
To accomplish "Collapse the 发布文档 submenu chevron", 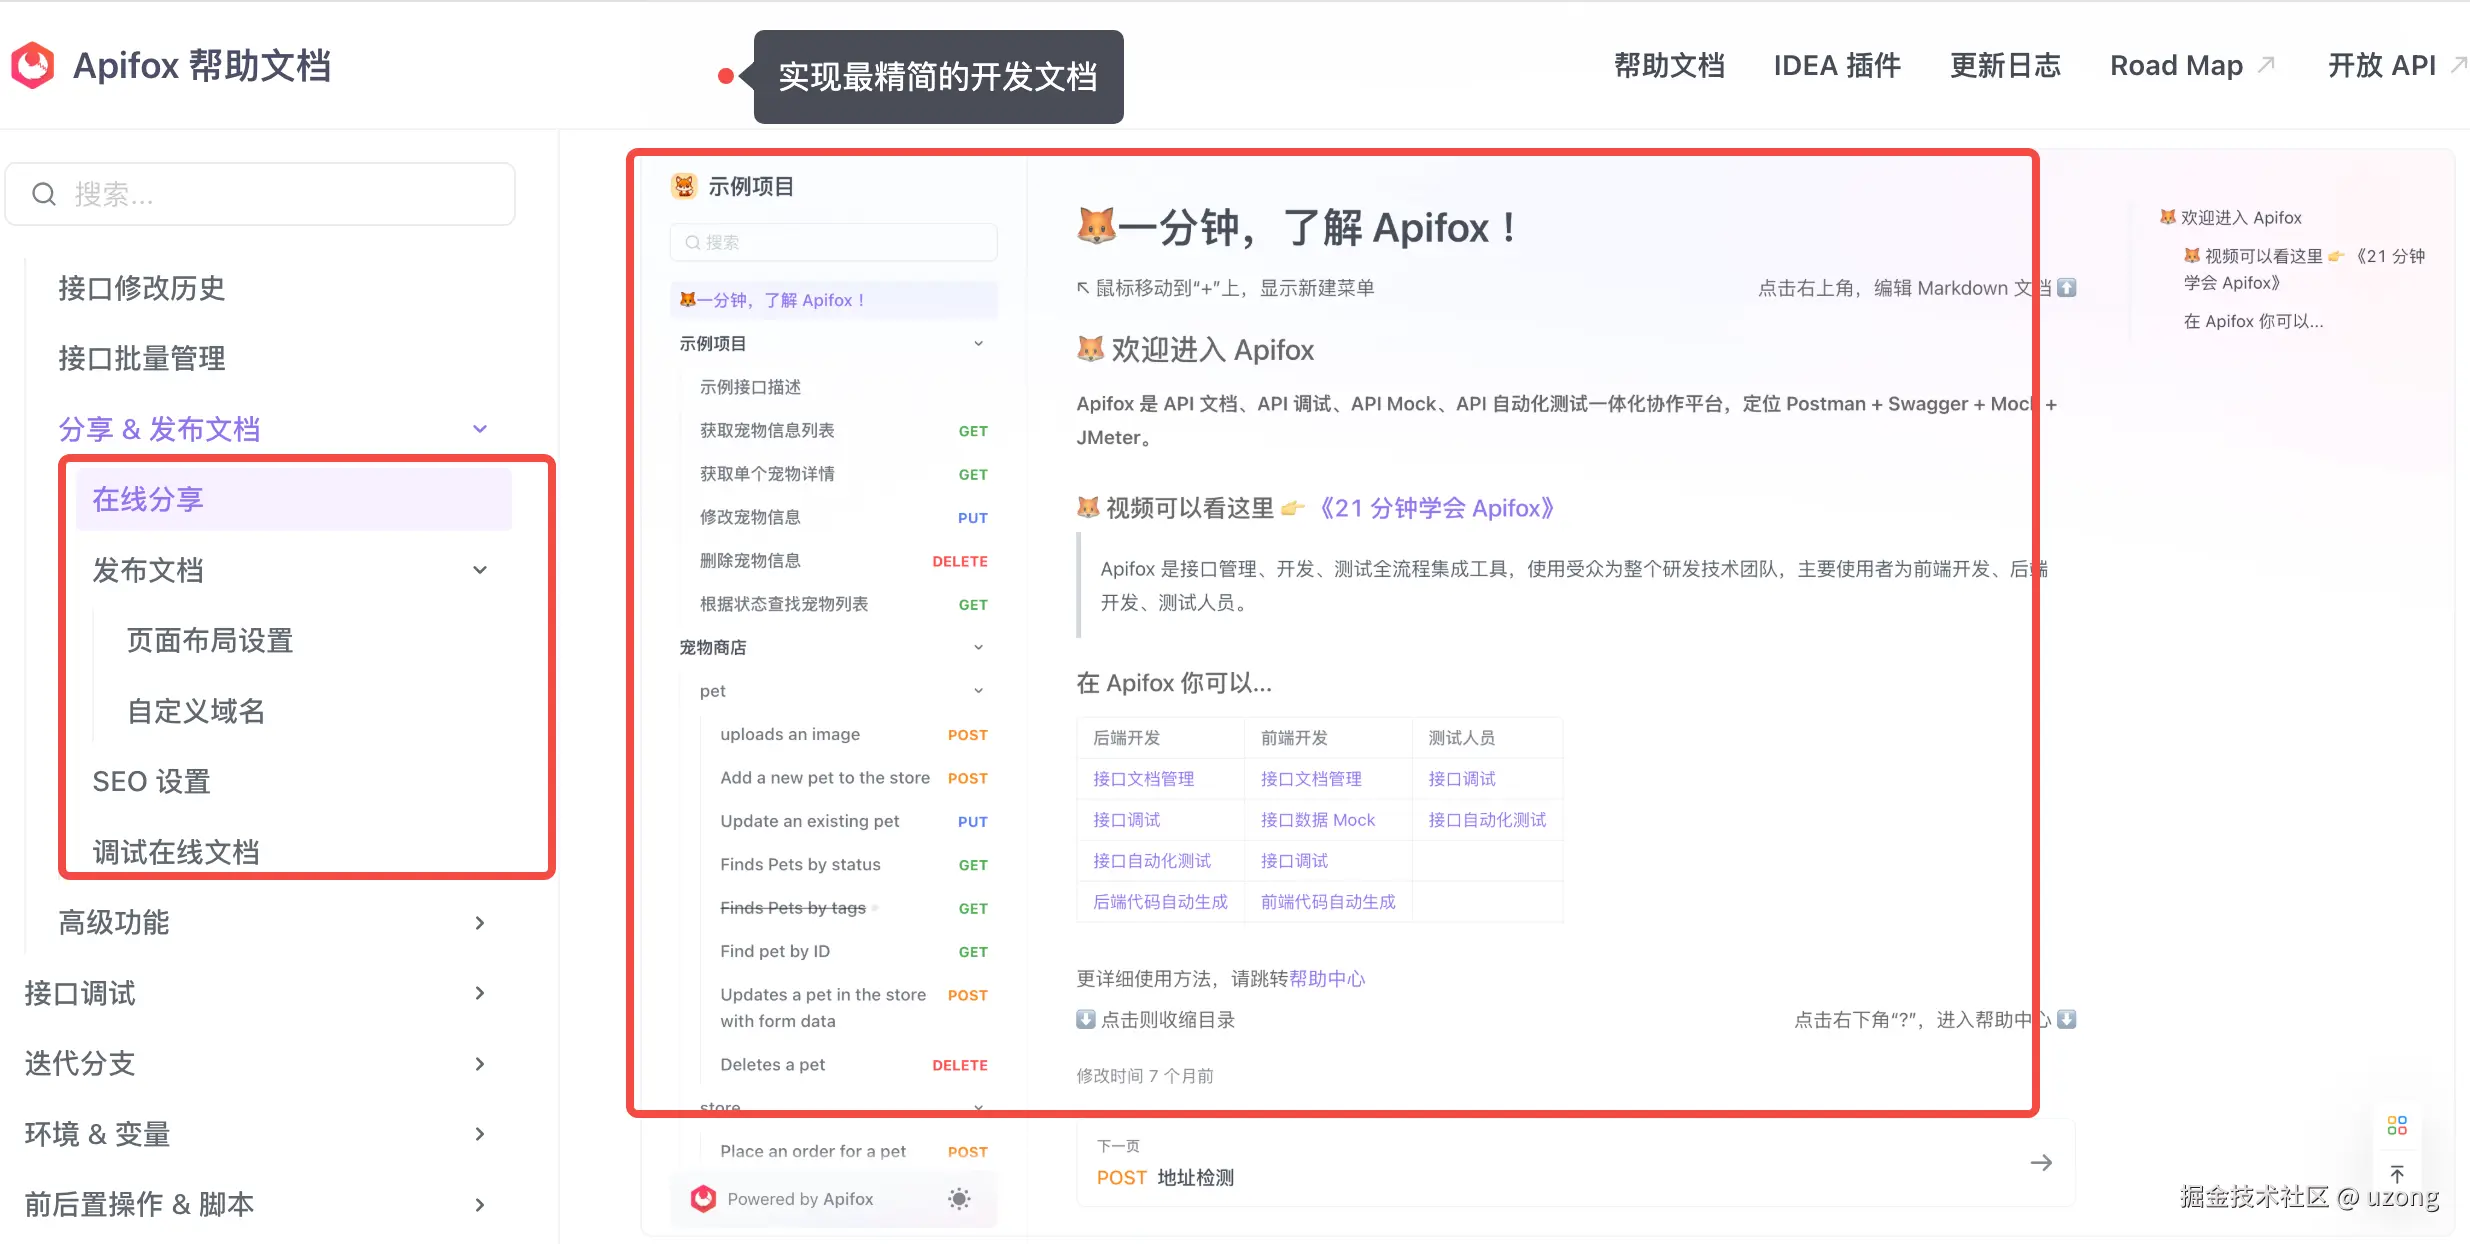I will click(480, 570).
